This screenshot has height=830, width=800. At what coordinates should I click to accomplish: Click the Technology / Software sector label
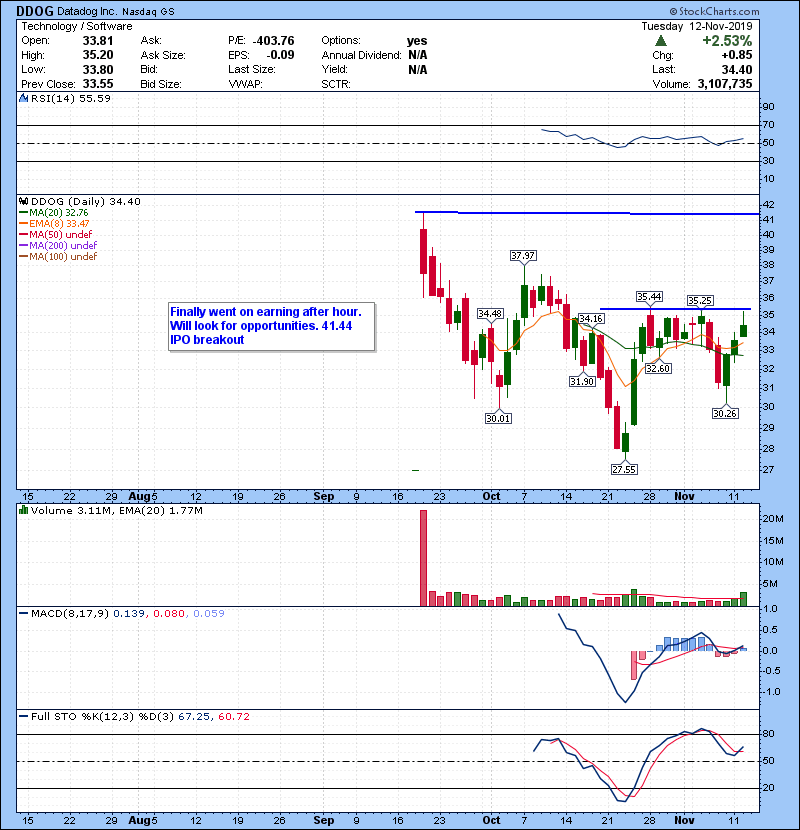(77, 26)
